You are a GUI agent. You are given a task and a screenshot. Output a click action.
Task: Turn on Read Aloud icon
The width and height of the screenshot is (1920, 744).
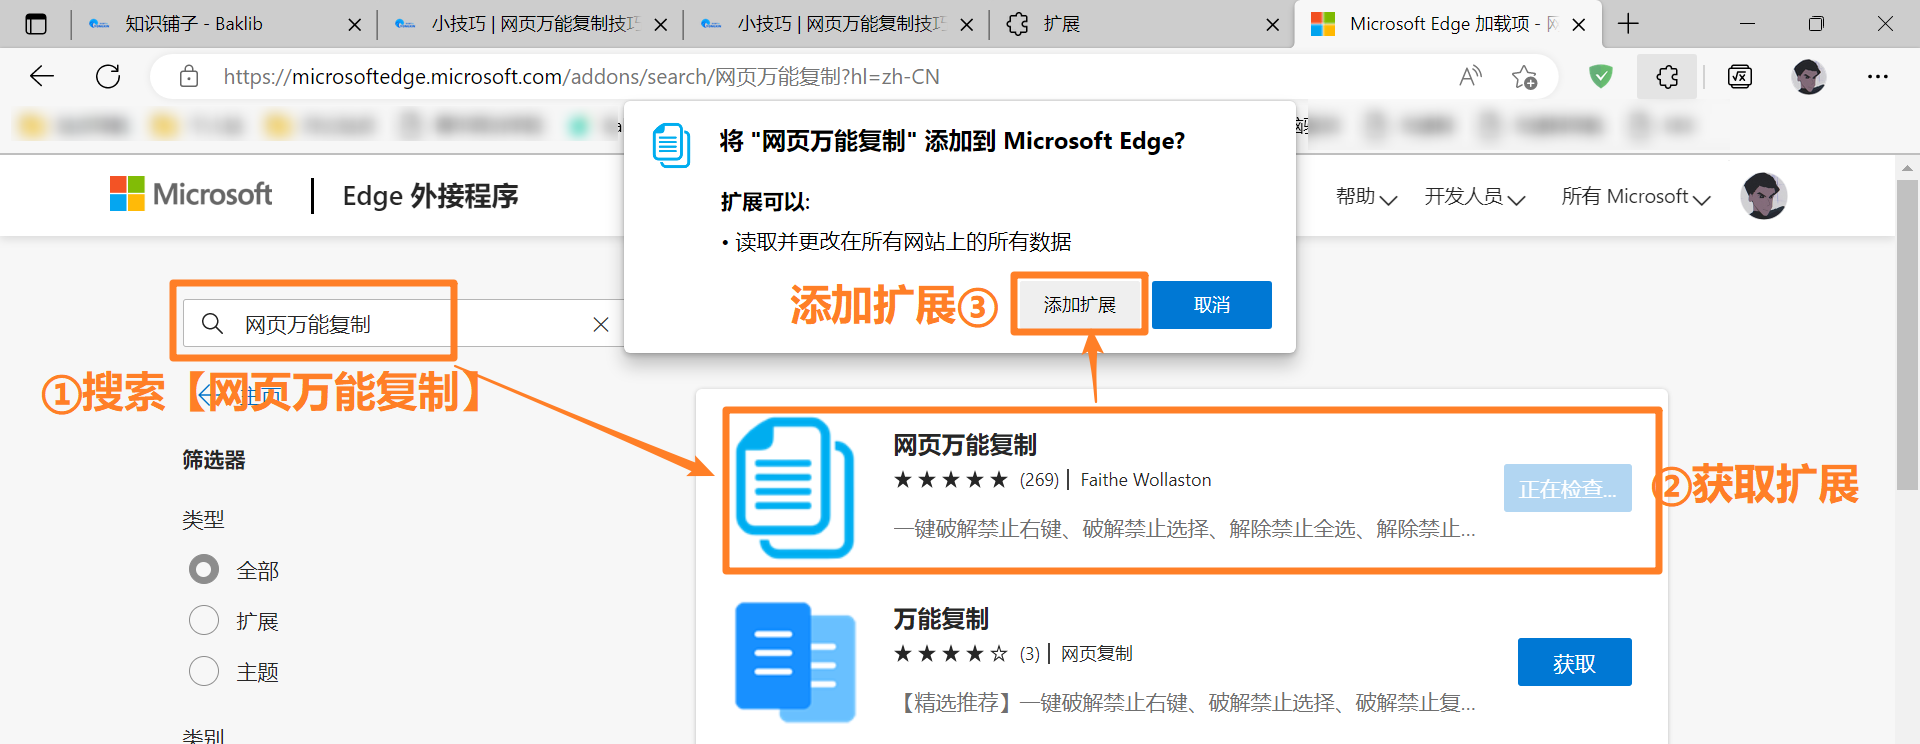point(1470,76)
